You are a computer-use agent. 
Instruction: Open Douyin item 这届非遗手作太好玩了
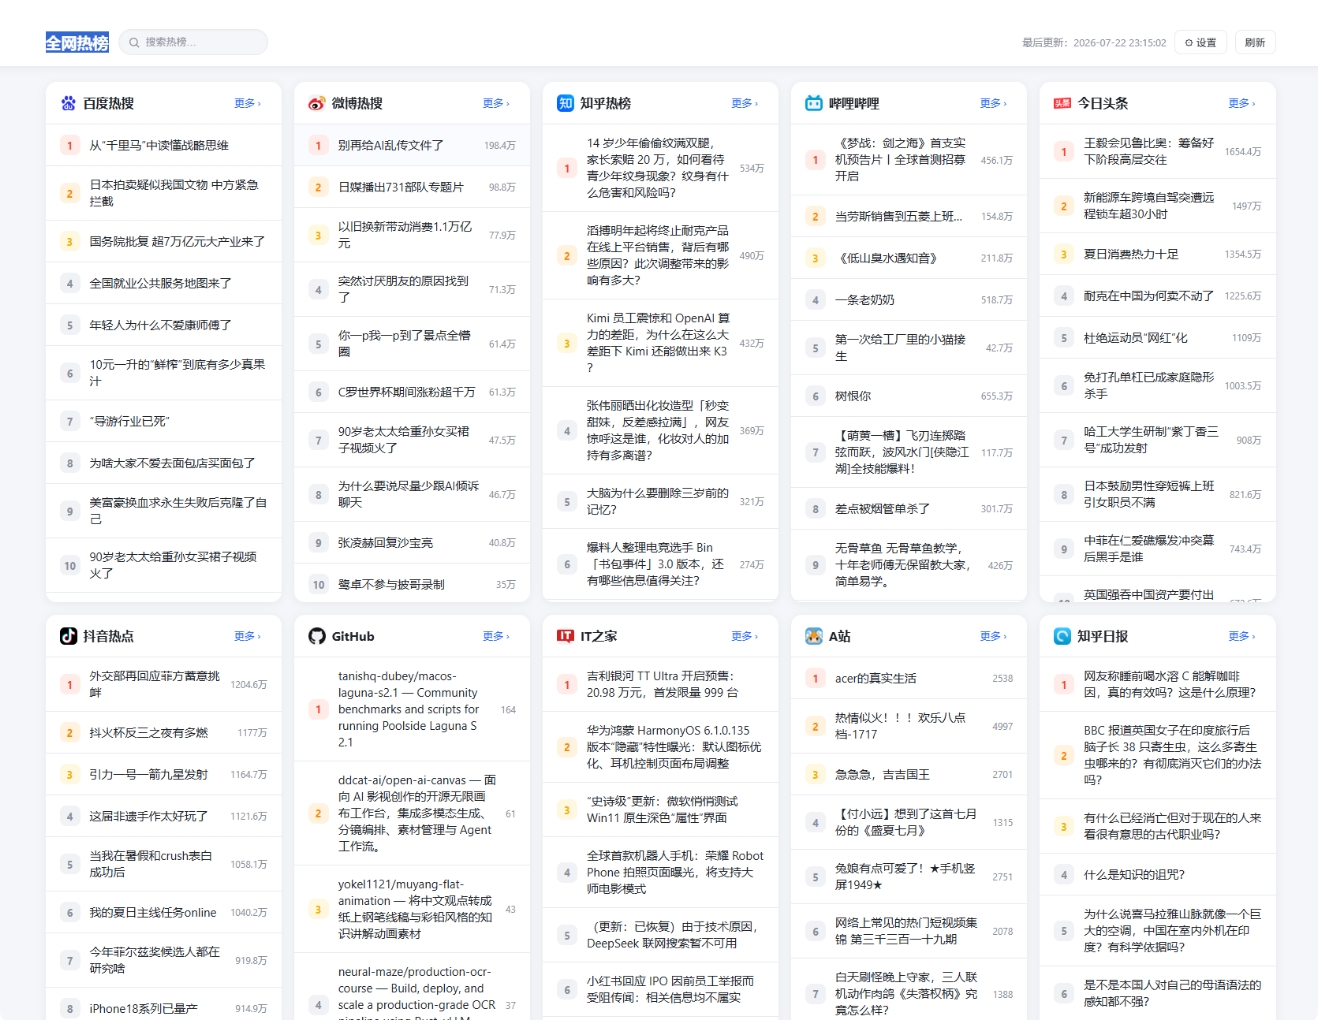coord(164,816)
